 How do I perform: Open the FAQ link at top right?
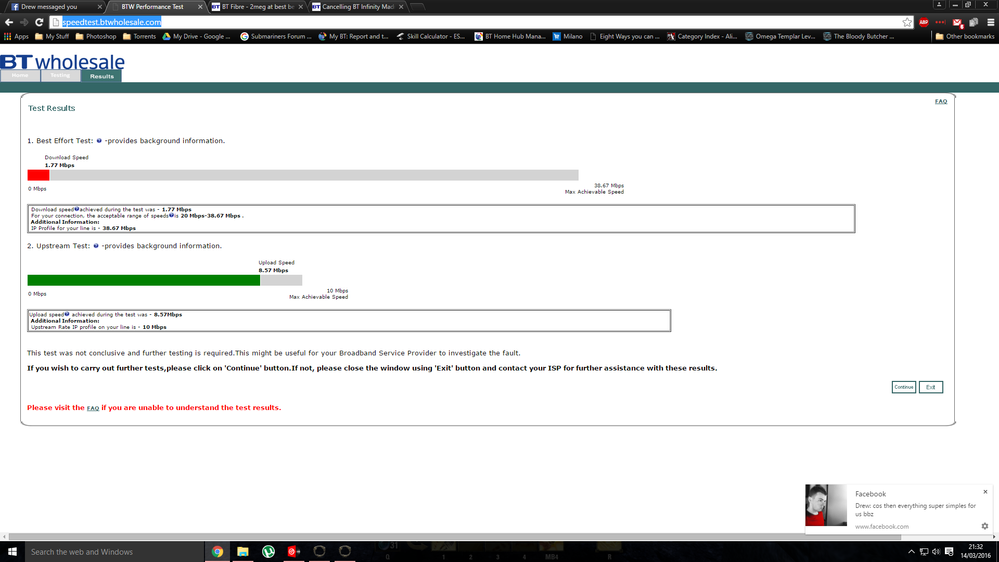coord(941,101)
